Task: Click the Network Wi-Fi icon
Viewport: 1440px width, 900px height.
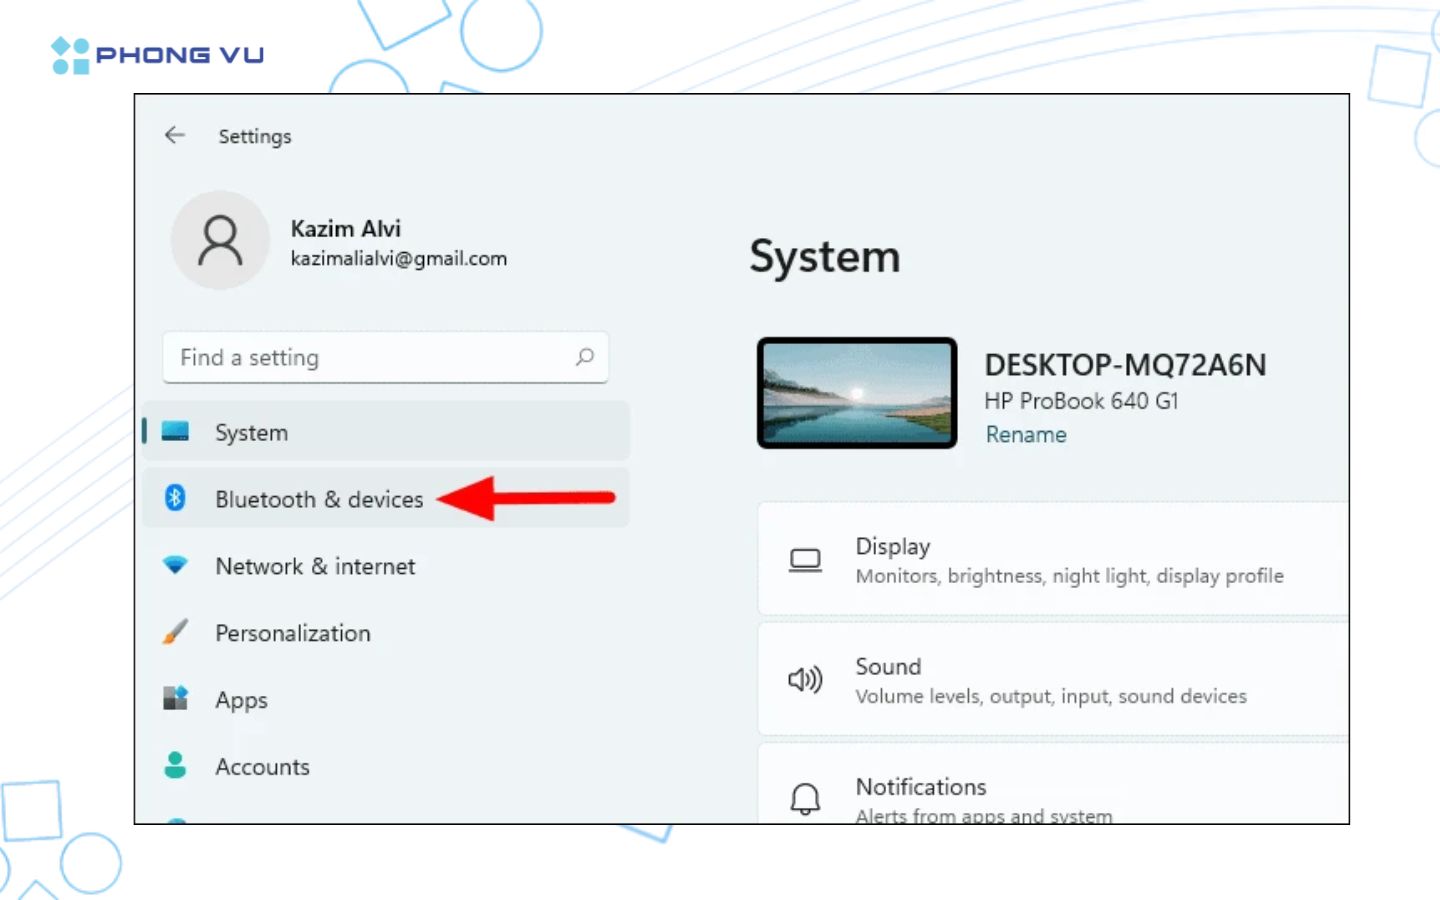Action: pos(175,566)
